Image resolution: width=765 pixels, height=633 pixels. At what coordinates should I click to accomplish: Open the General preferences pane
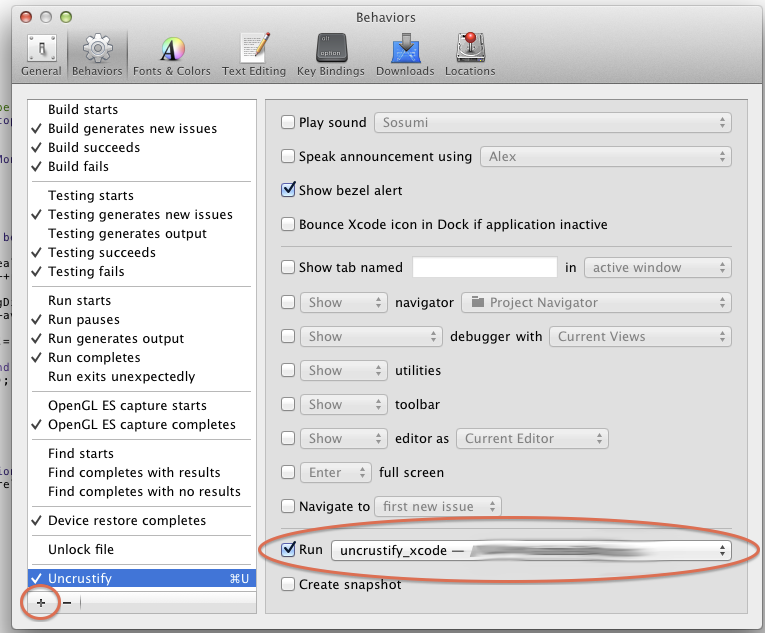click(x=41, y=54)
